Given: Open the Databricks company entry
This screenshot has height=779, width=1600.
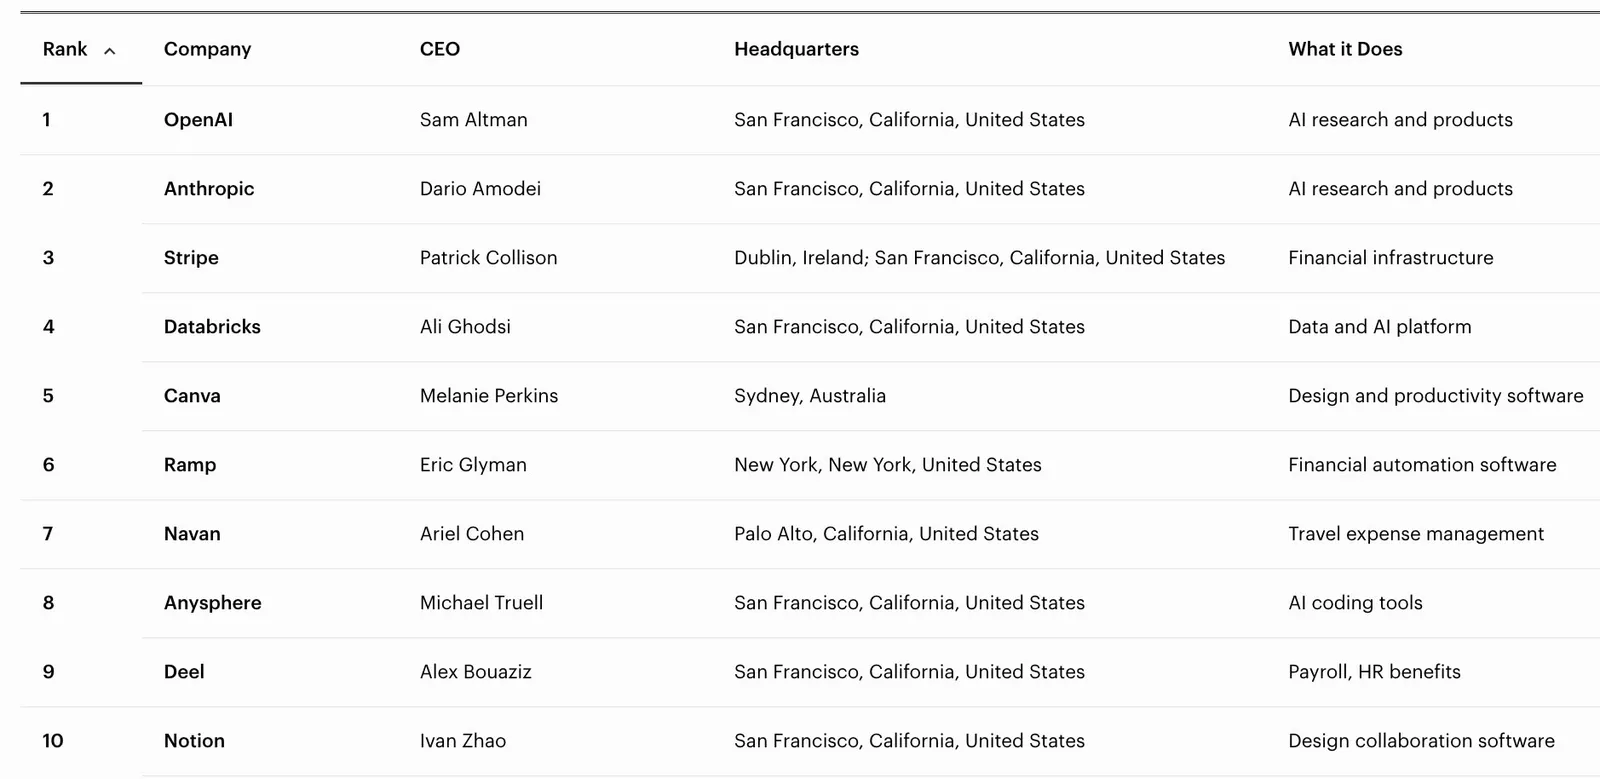Looking at the screenshot, I should (212, 327).
